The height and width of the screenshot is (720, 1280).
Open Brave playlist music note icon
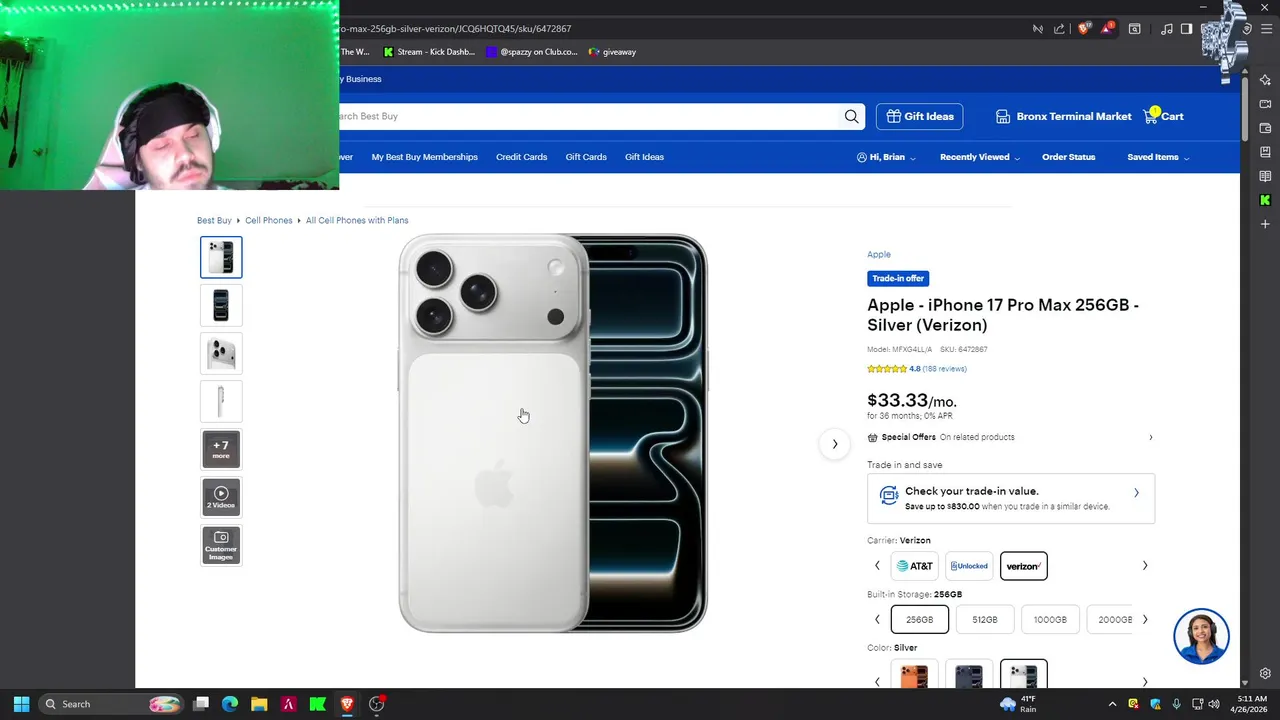pos(1165,29)
